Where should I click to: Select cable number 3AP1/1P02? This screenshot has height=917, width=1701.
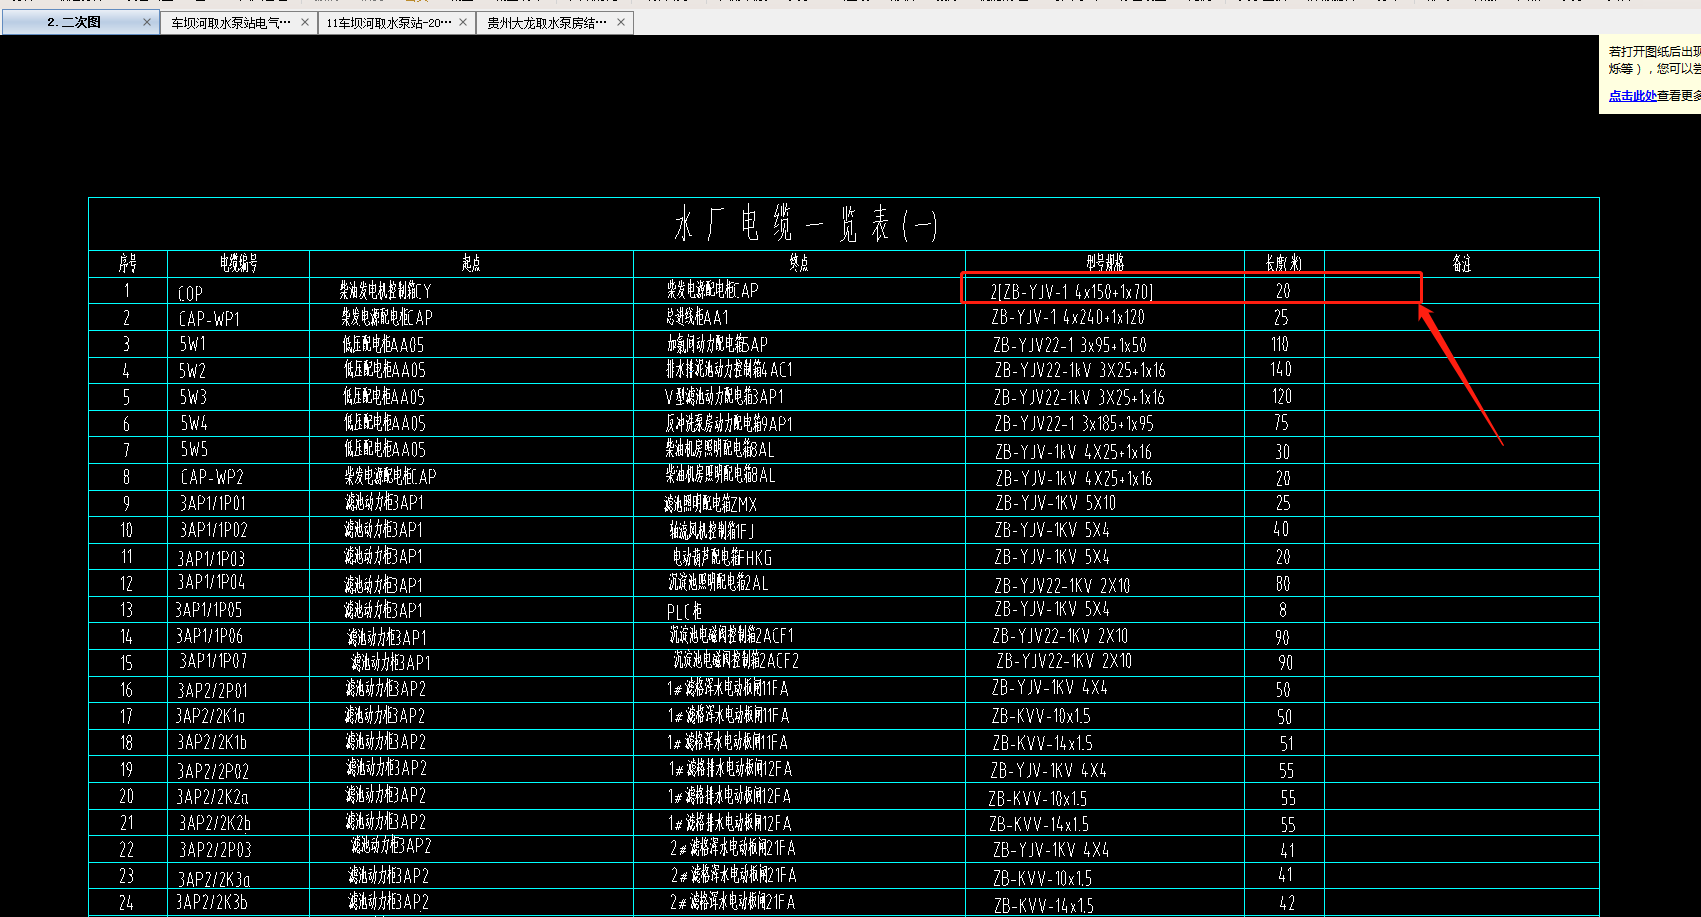pos(213,530)
